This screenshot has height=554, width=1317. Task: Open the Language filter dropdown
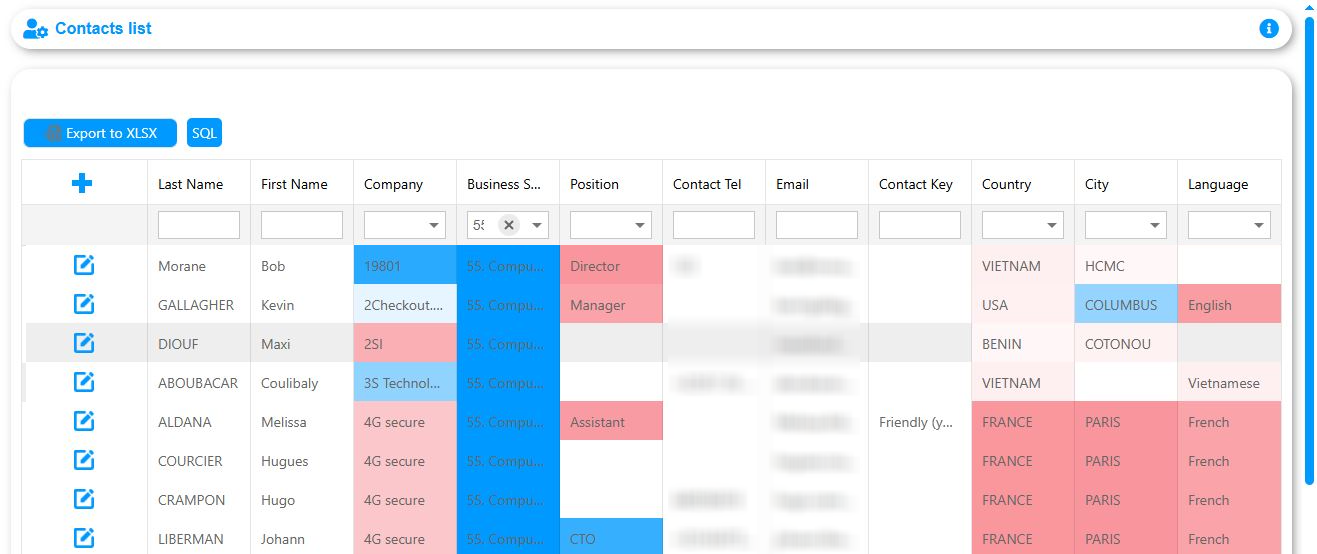coord(1258,225)
